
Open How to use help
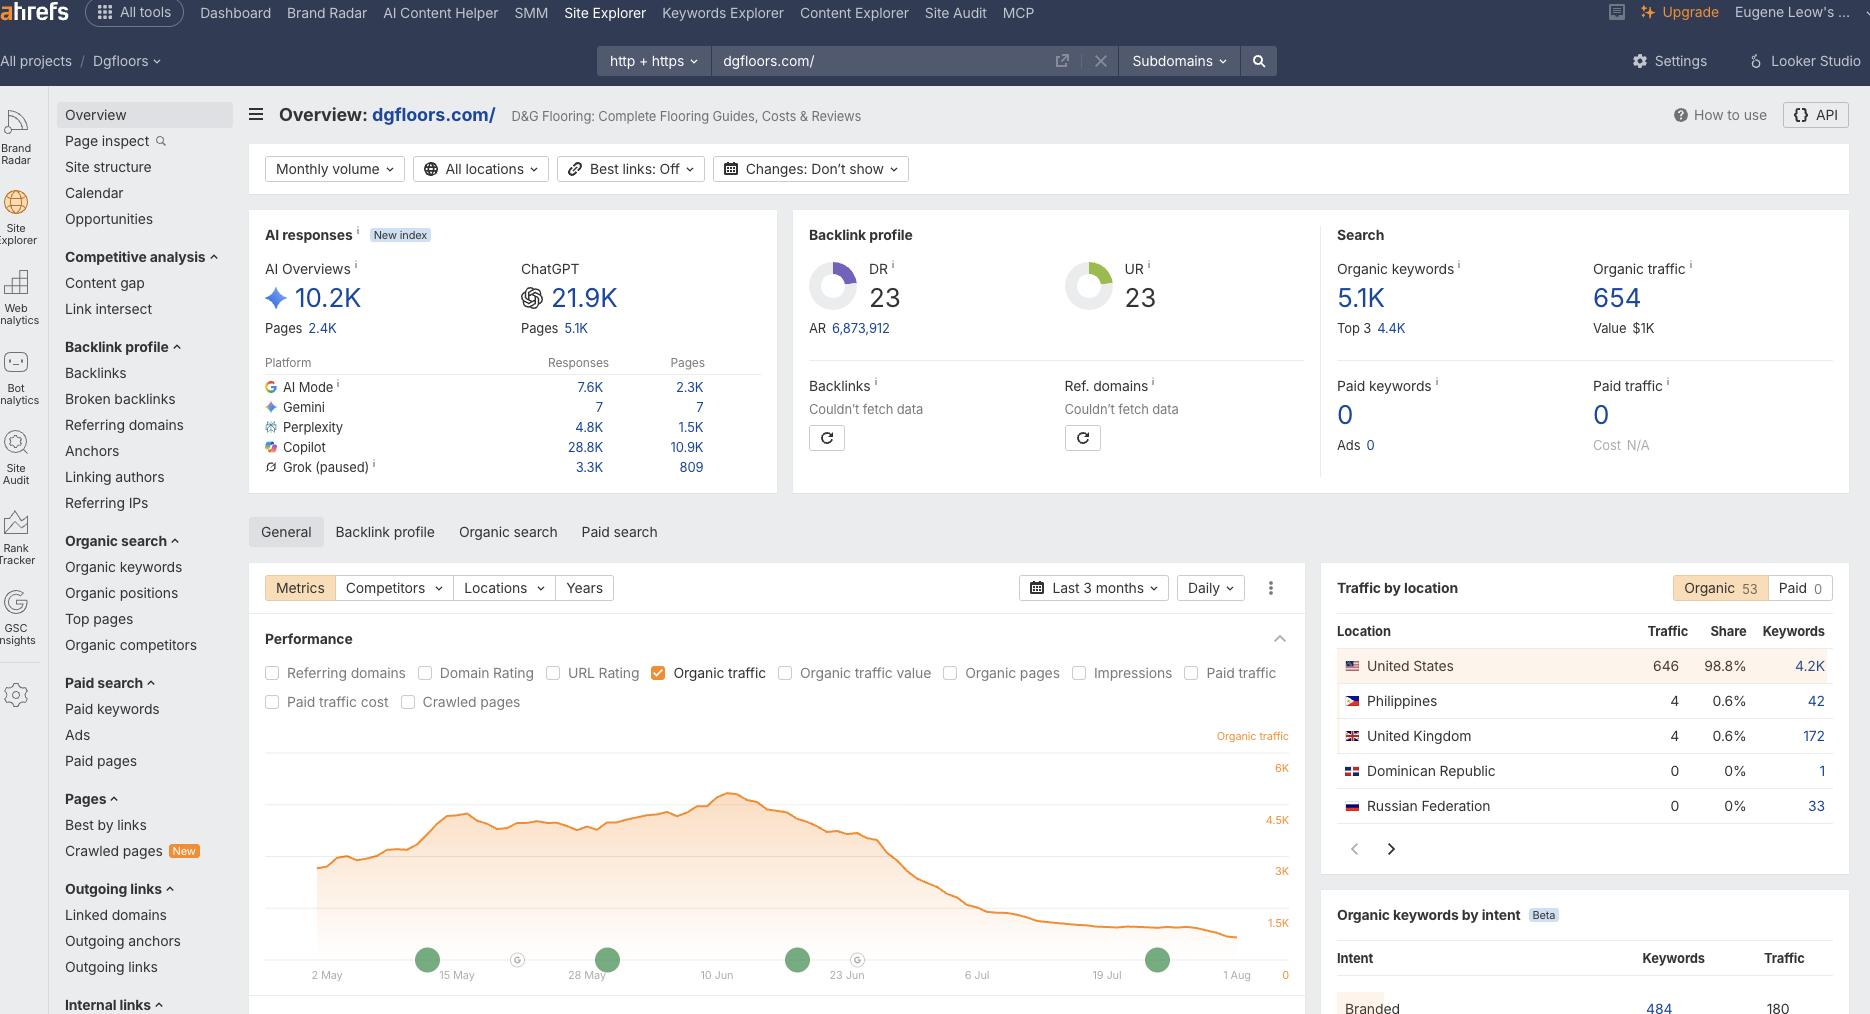pyautogui.click(x=1720, y=115)
